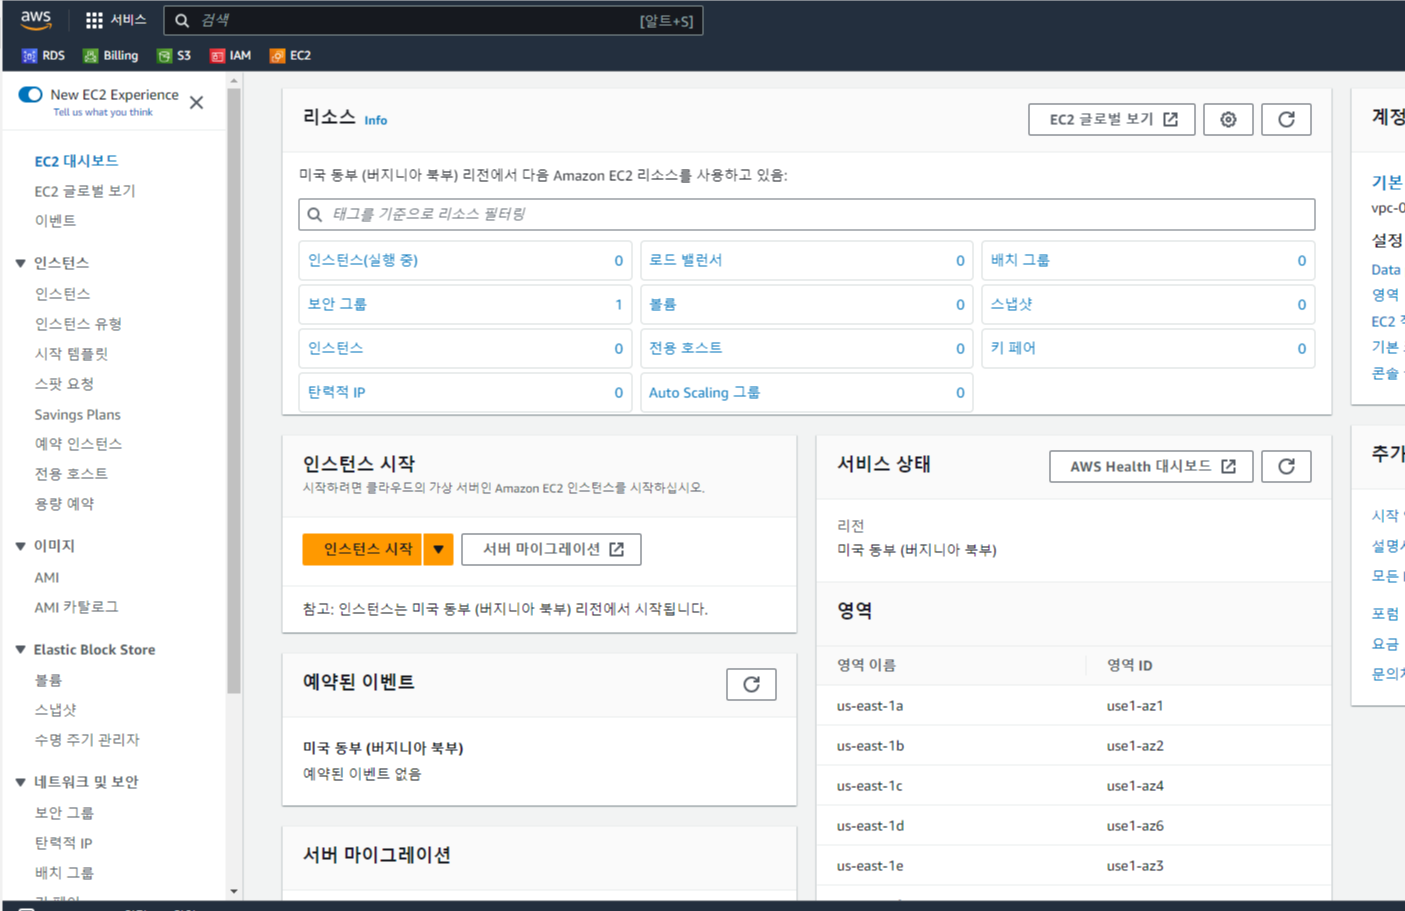Click the gear settings icon in 리소스 panel
The width and height of the screenshot is (1405, 911).
(x=1228, y=120)
